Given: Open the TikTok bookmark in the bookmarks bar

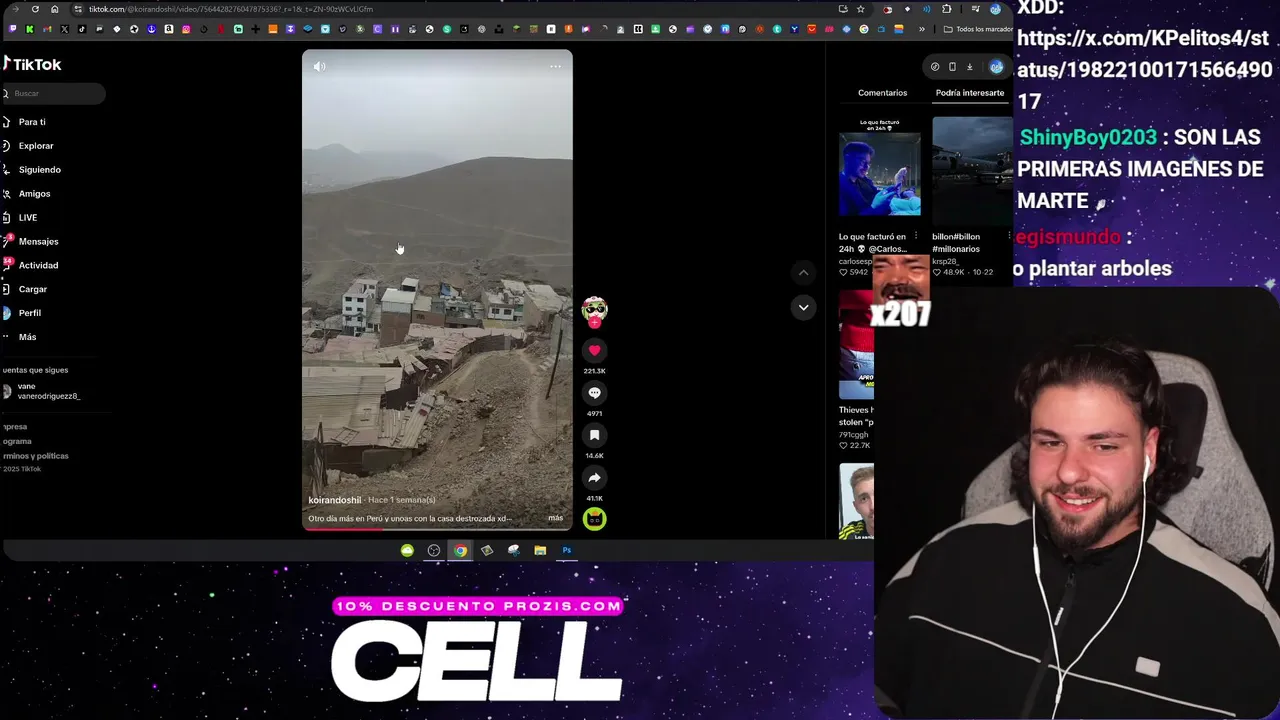Looking at the screenshot, I should (82, 29).
